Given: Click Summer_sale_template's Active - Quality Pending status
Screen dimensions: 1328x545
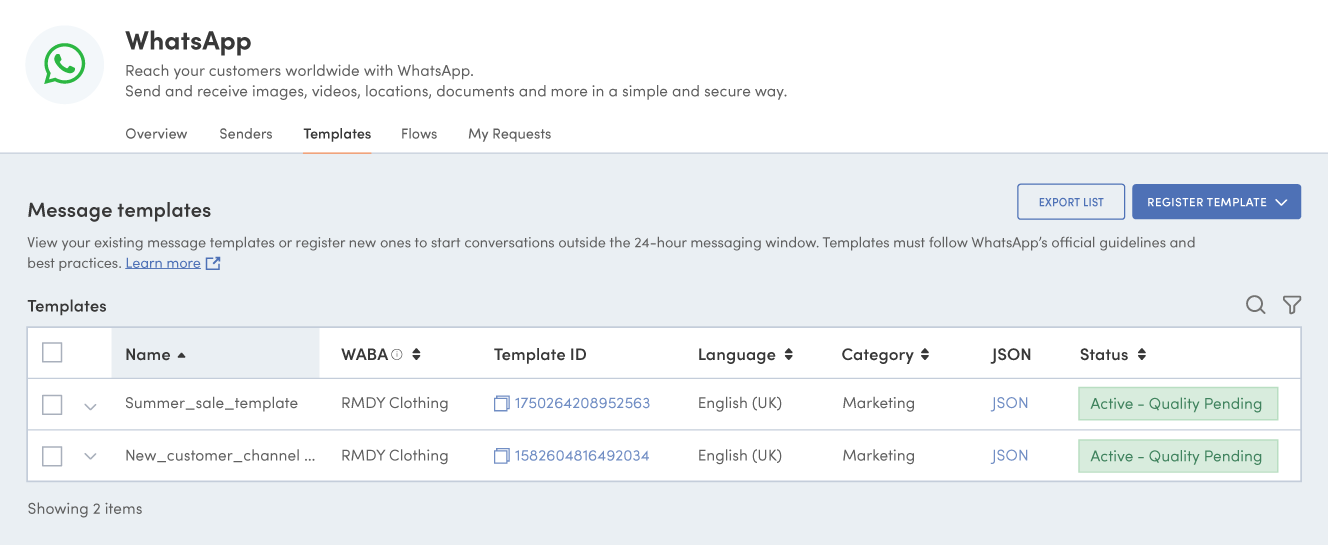Looking at the screenshot, I should pyautogui.click(x=1178, y=404).
